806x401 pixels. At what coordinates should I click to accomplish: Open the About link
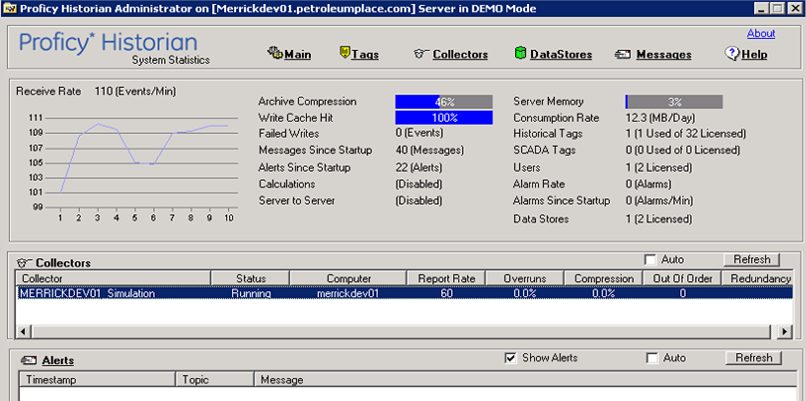click(x=760, y=33)
